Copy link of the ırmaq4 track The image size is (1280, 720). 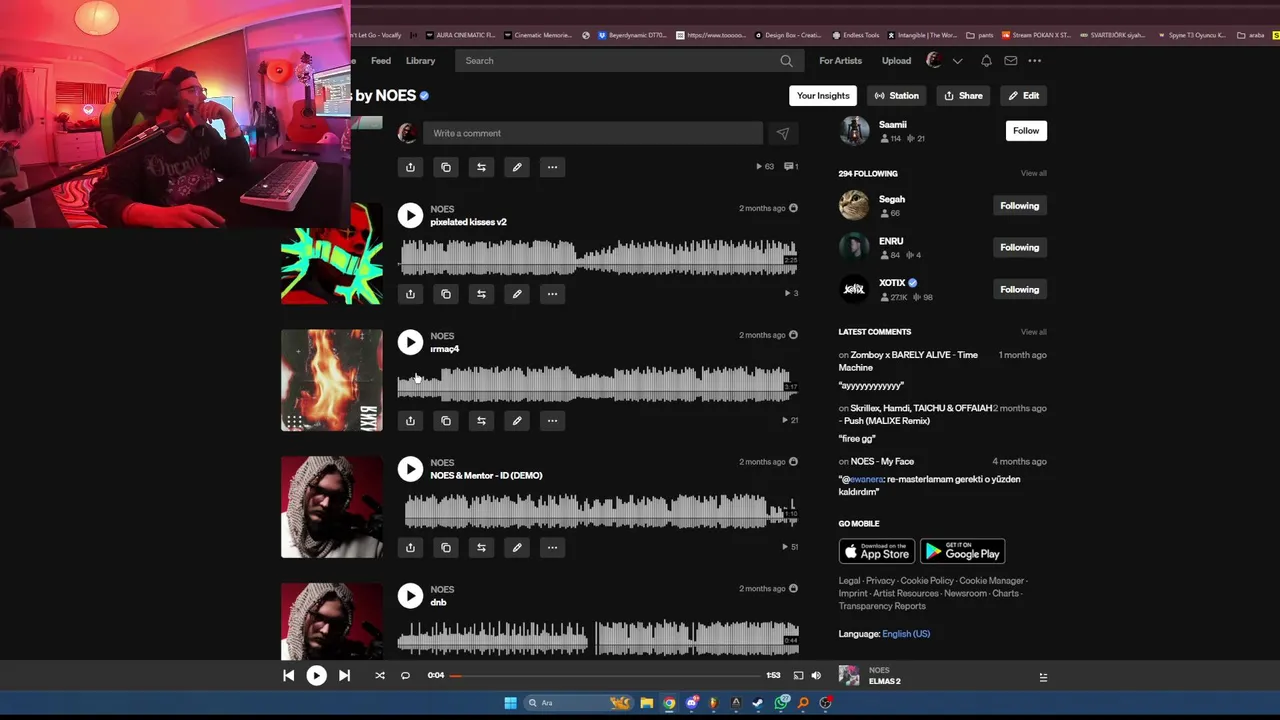446,421
